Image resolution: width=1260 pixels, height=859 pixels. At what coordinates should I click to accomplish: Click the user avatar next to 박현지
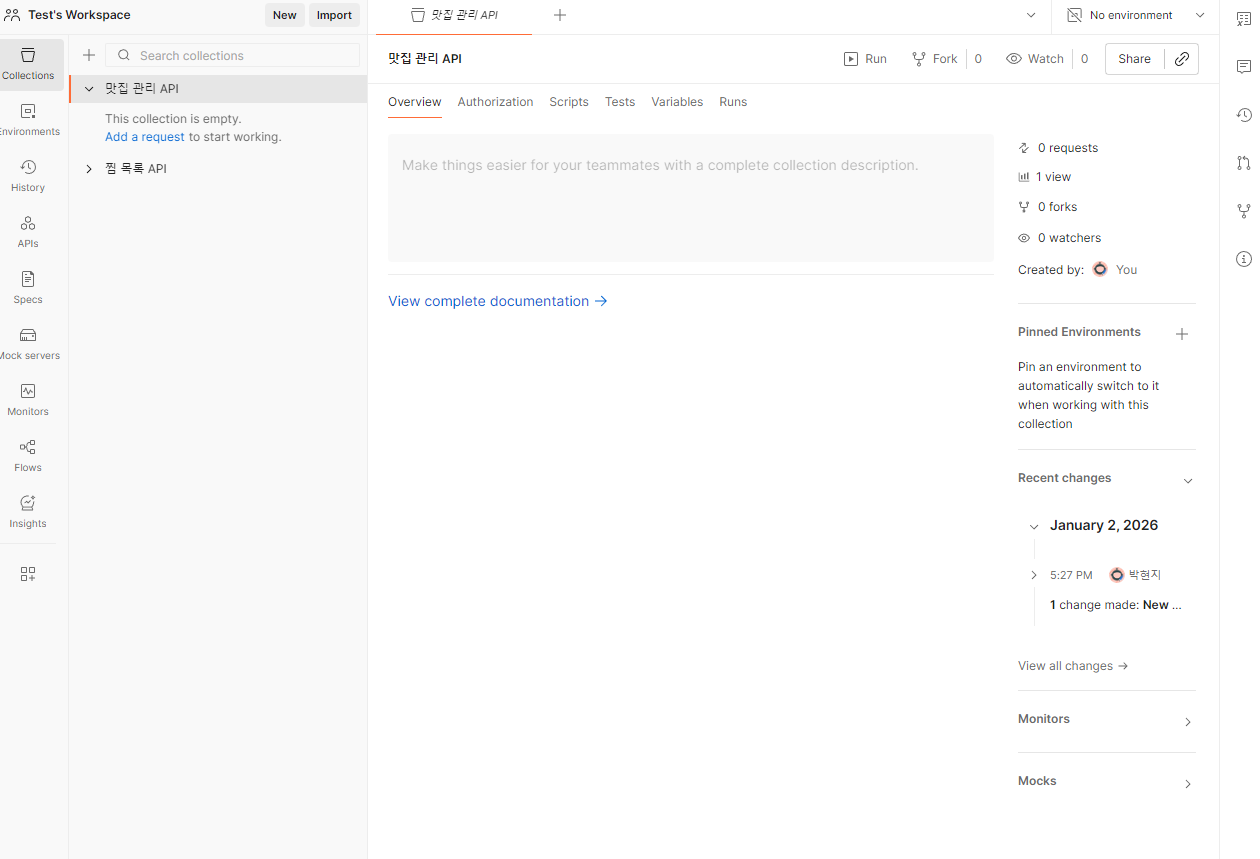1117,575
